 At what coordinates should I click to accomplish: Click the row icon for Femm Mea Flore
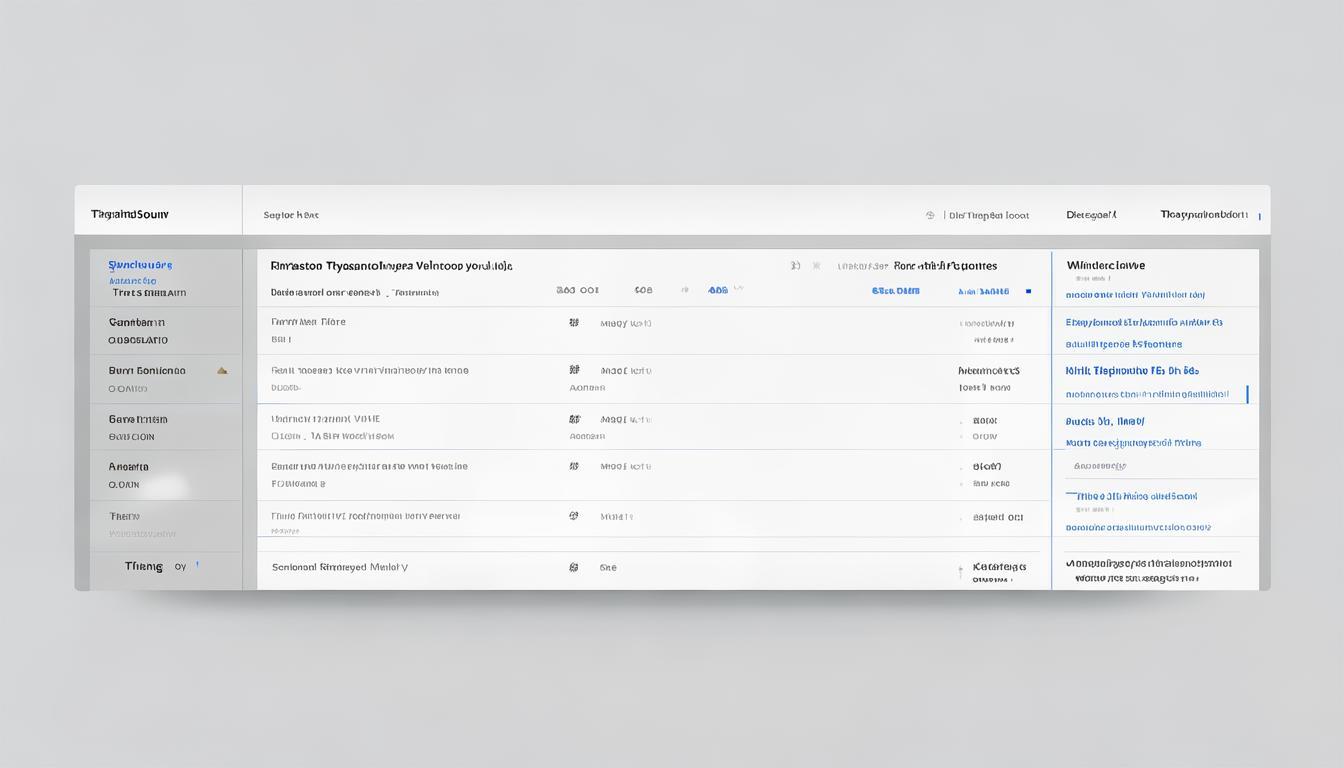574,323
